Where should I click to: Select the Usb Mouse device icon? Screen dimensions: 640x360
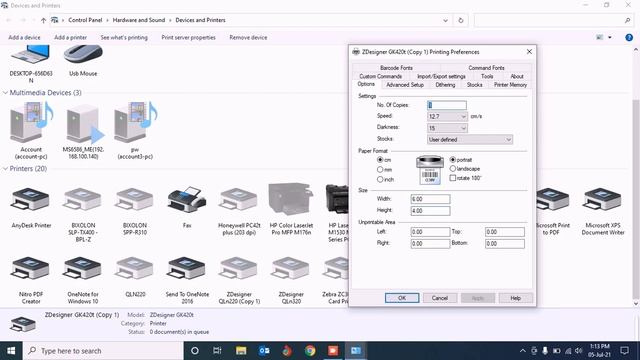tap(83, 54)
